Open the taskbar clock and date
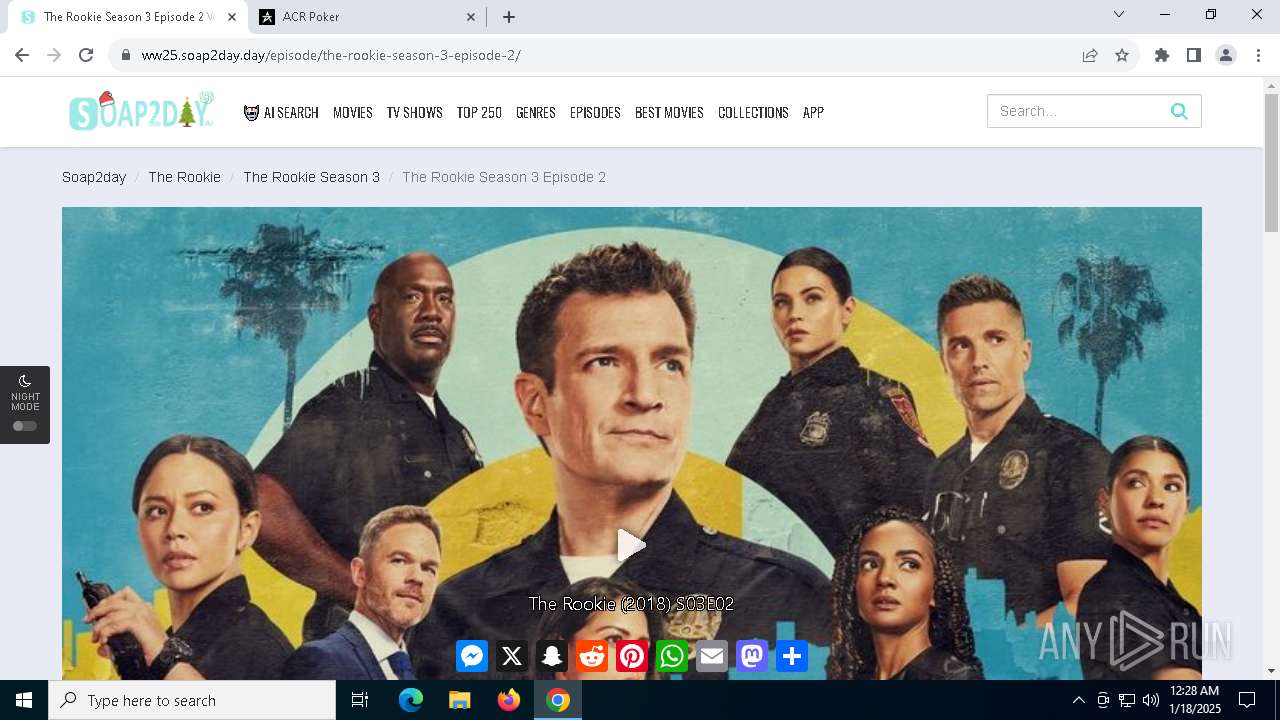1280x720 pixels. (x=1194, y=700)
